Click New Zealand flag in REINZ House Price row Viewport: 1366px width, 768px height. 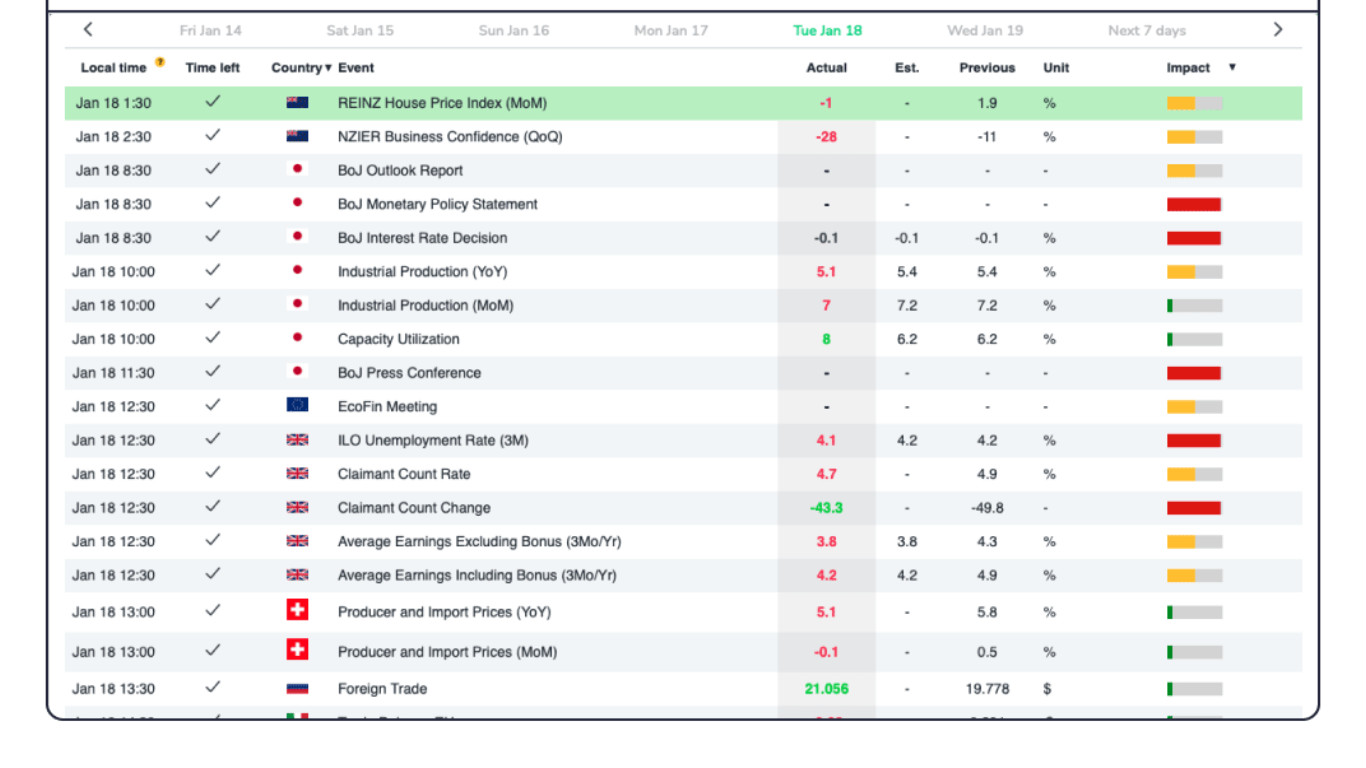297,102
